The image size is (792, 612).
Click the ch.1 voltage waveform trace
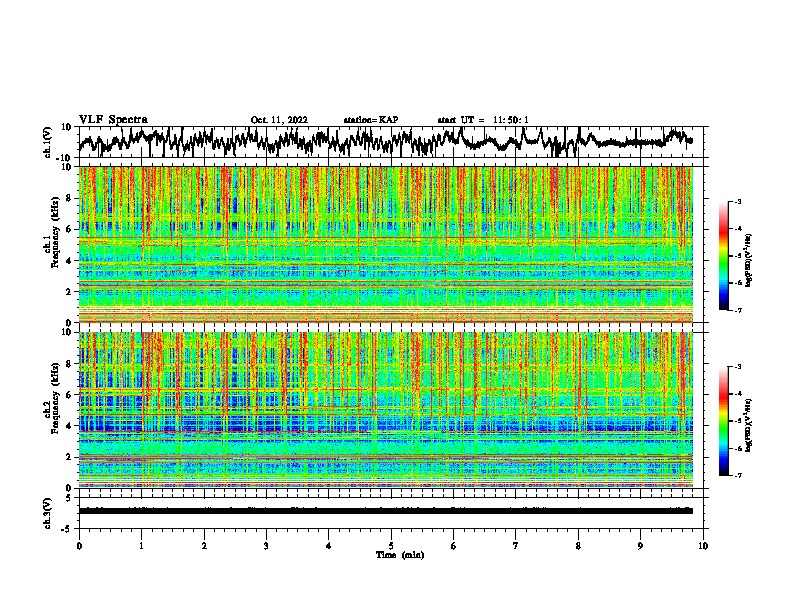(x=385, y=142)
